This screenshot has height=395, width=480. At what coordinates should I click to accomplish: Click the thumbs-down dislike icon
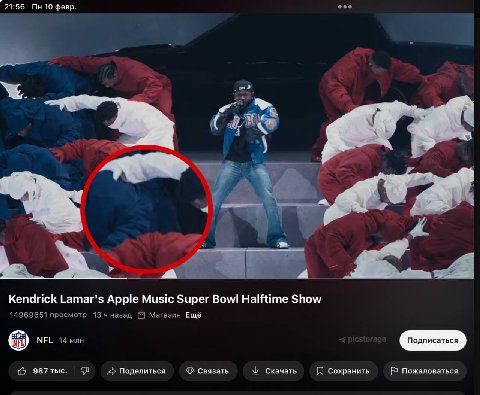coord(85,371)
